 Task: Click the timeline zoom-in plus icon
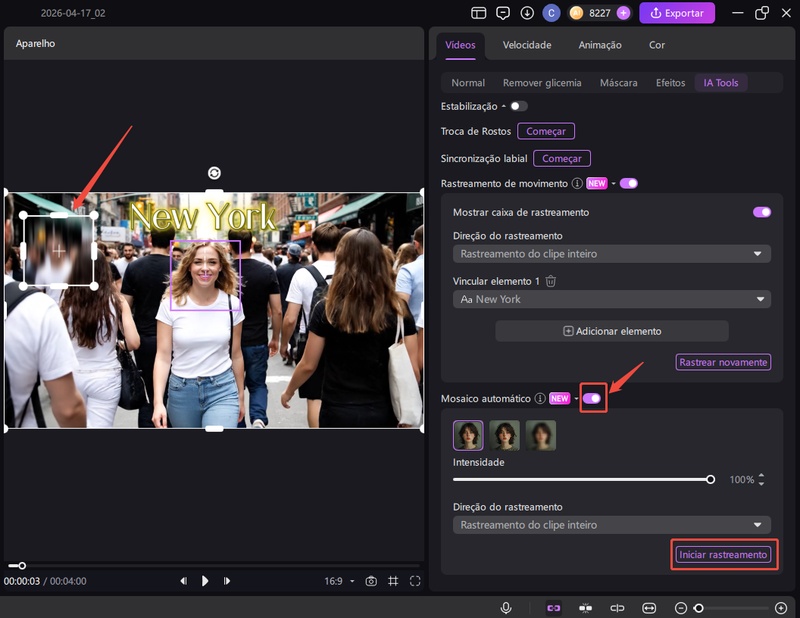tap(781, 608)
